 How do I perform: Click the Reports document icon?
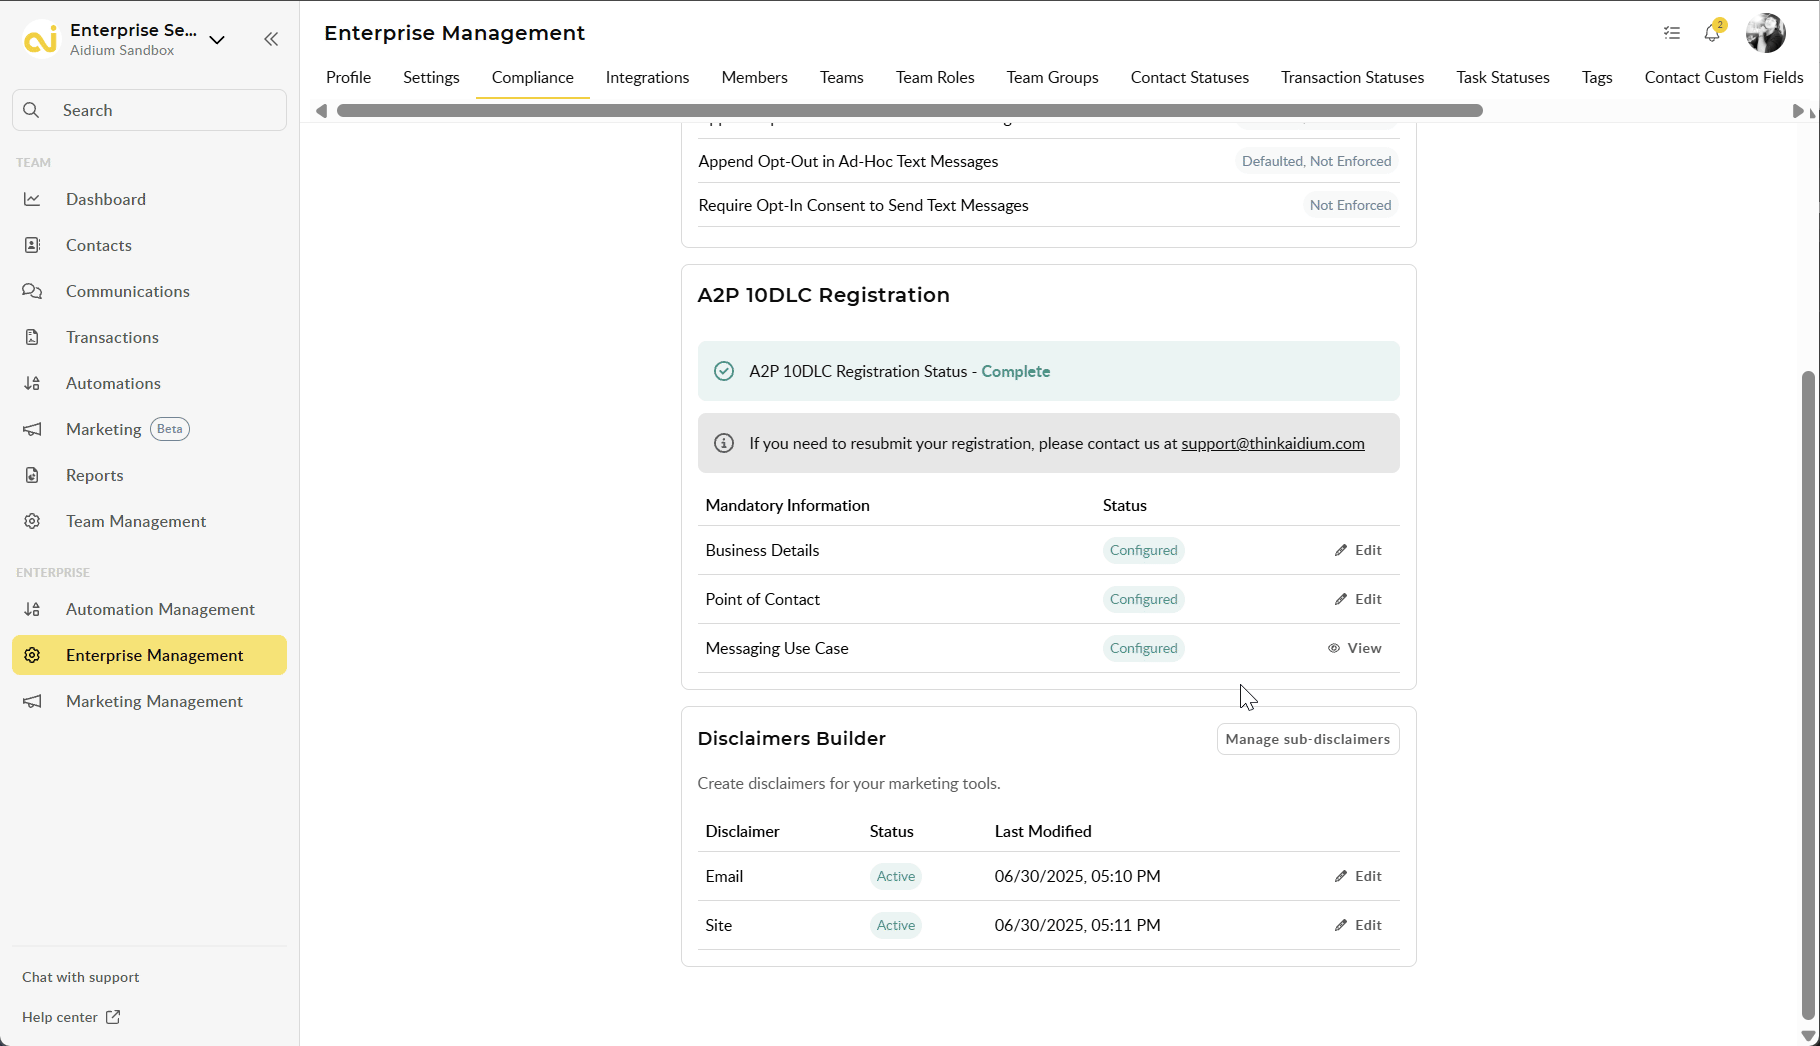click(32, 475)
